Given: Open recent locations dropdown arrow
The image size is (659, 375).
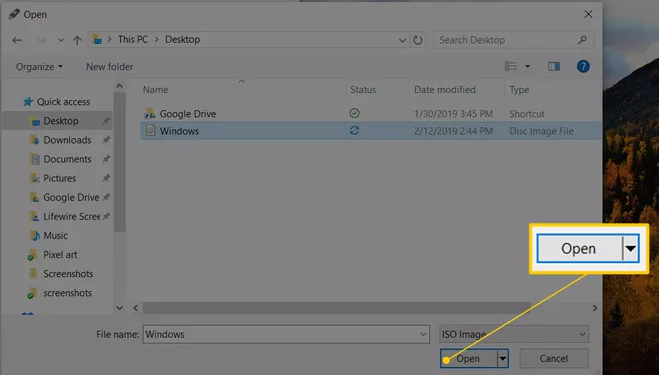Looking at the screenshot, I should (61, 40).
